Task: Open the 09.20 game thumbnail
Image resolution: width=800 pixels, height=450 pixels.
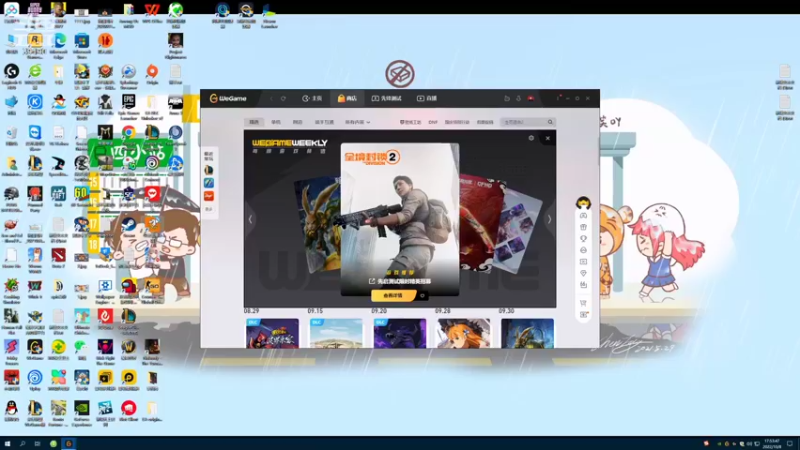Action: [x=399, y=333]
